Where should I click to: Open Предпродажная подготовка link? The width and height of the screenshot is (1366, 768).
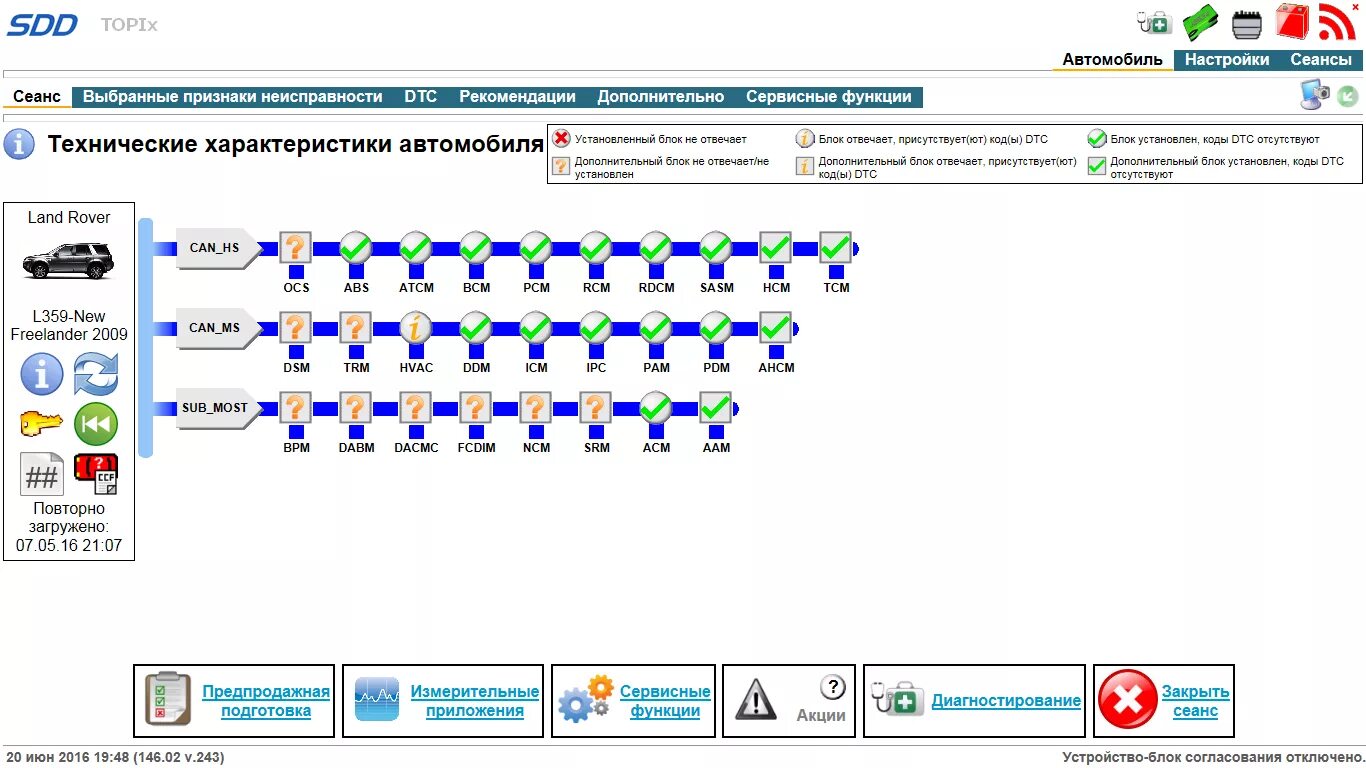tap(266, 701)
